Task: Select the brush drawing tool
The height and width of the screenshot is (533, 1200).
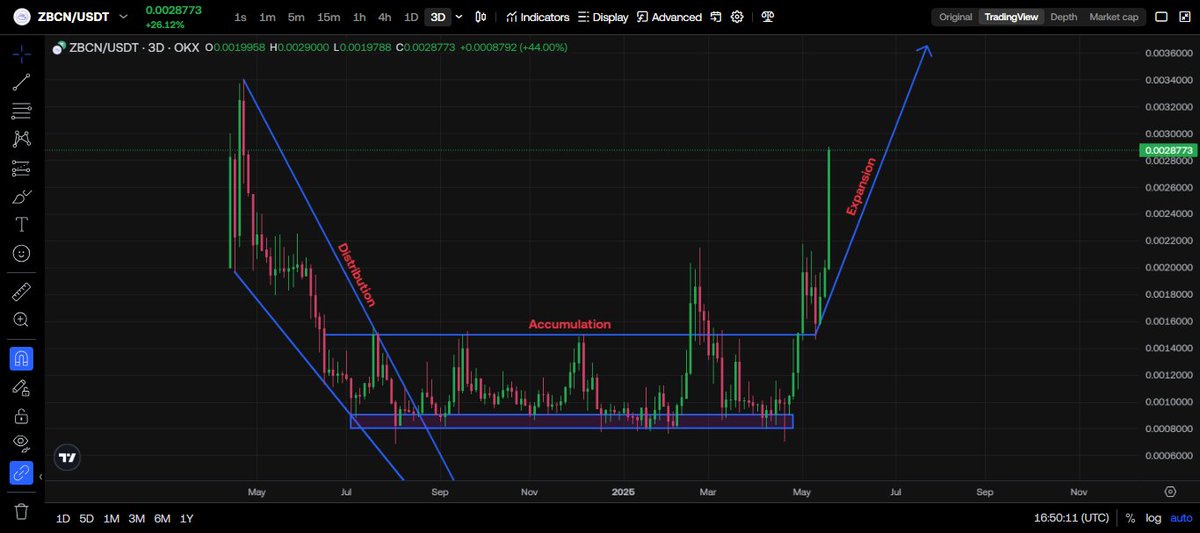Action: pos(21,196)
